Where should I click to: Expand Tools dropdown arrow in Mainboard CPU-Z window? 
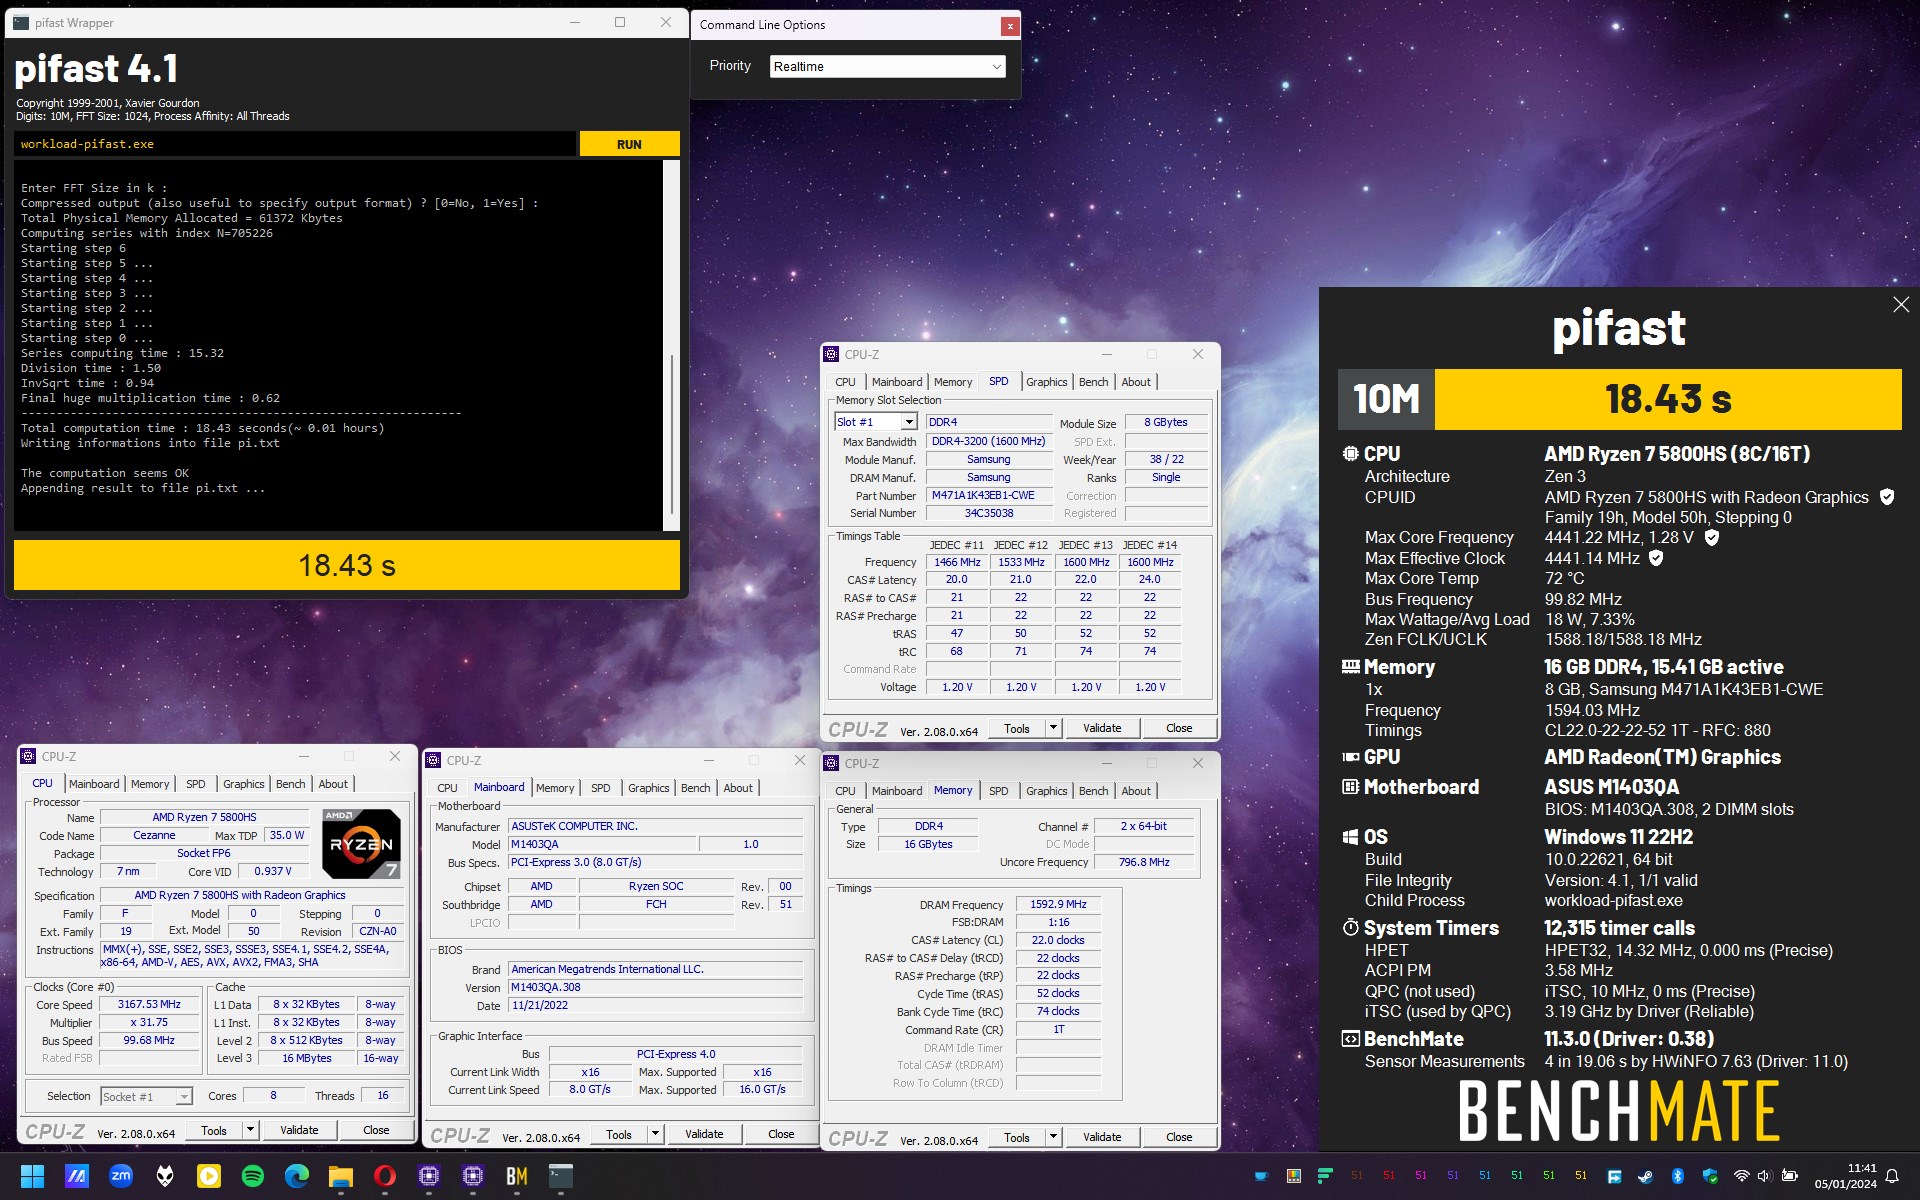[x=655, y=1134]
